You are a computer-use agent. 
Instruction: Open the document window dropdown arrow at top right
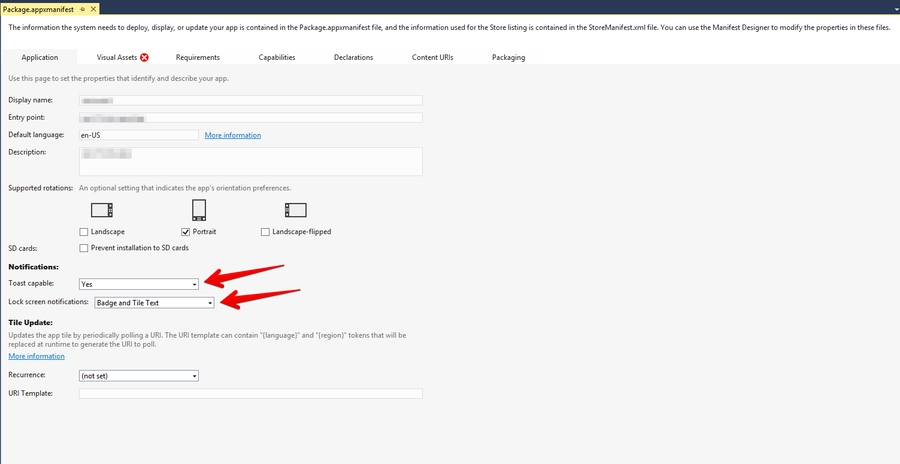click(893, 7)
